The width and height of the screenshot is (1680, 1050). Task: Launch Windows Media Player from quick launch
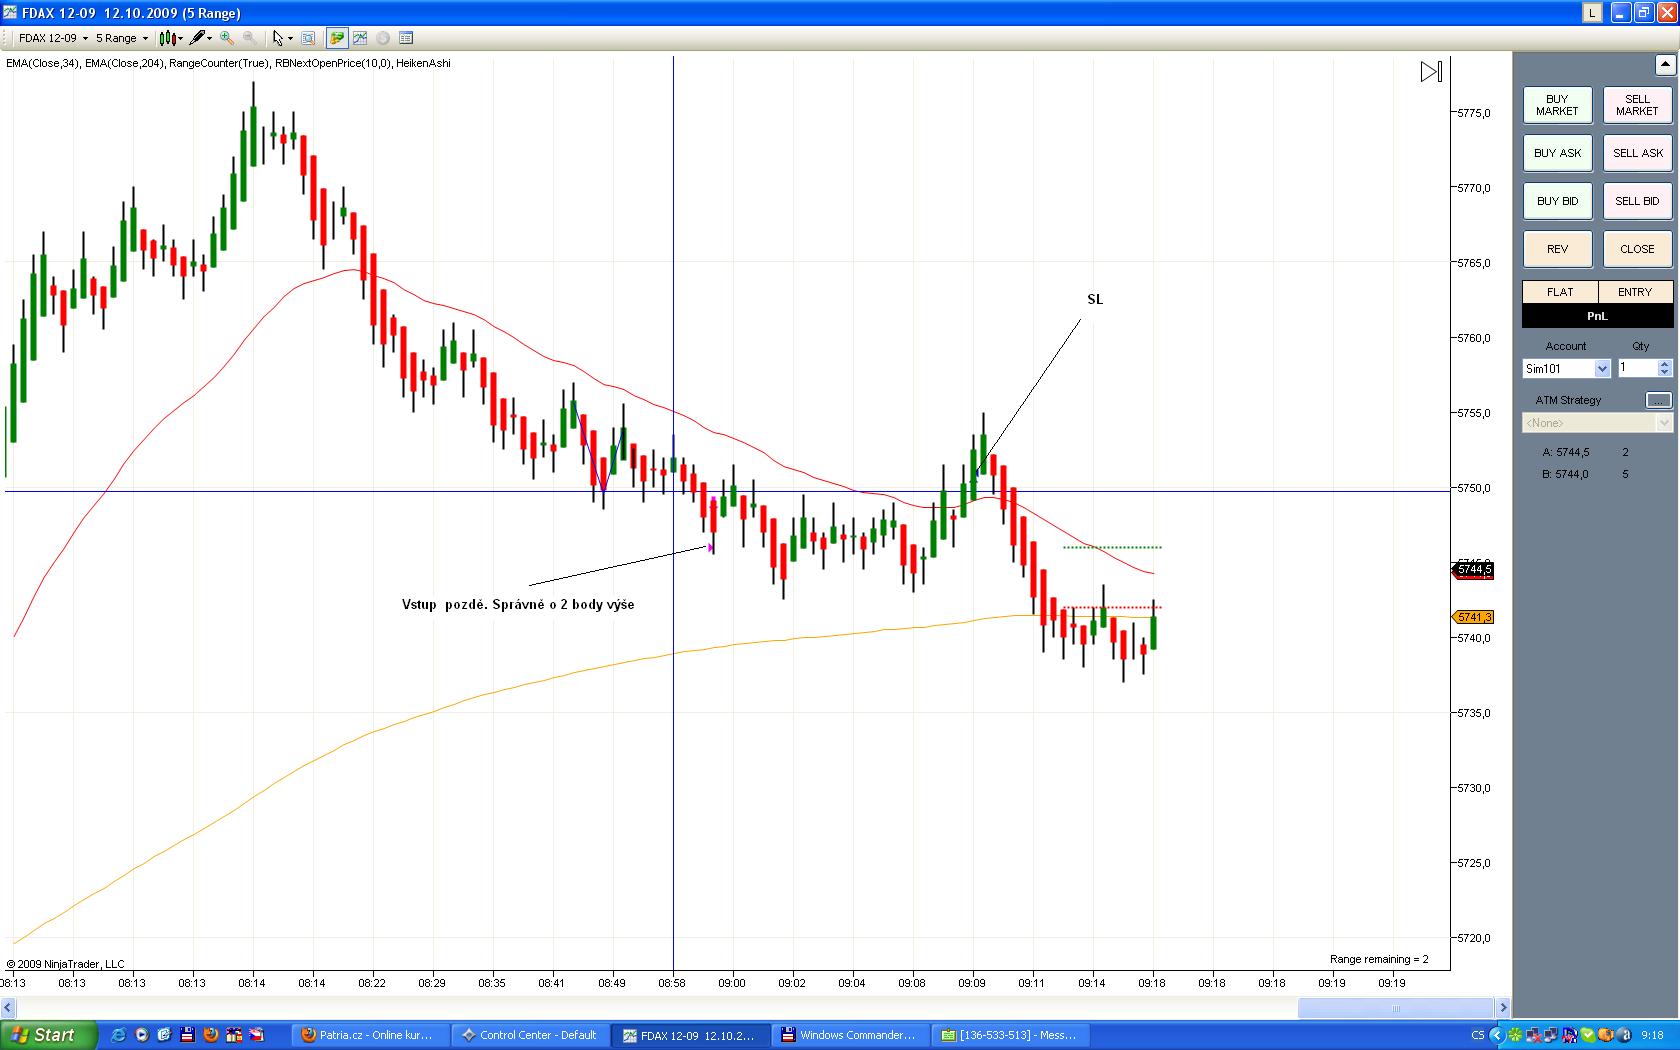(142, 1035)
